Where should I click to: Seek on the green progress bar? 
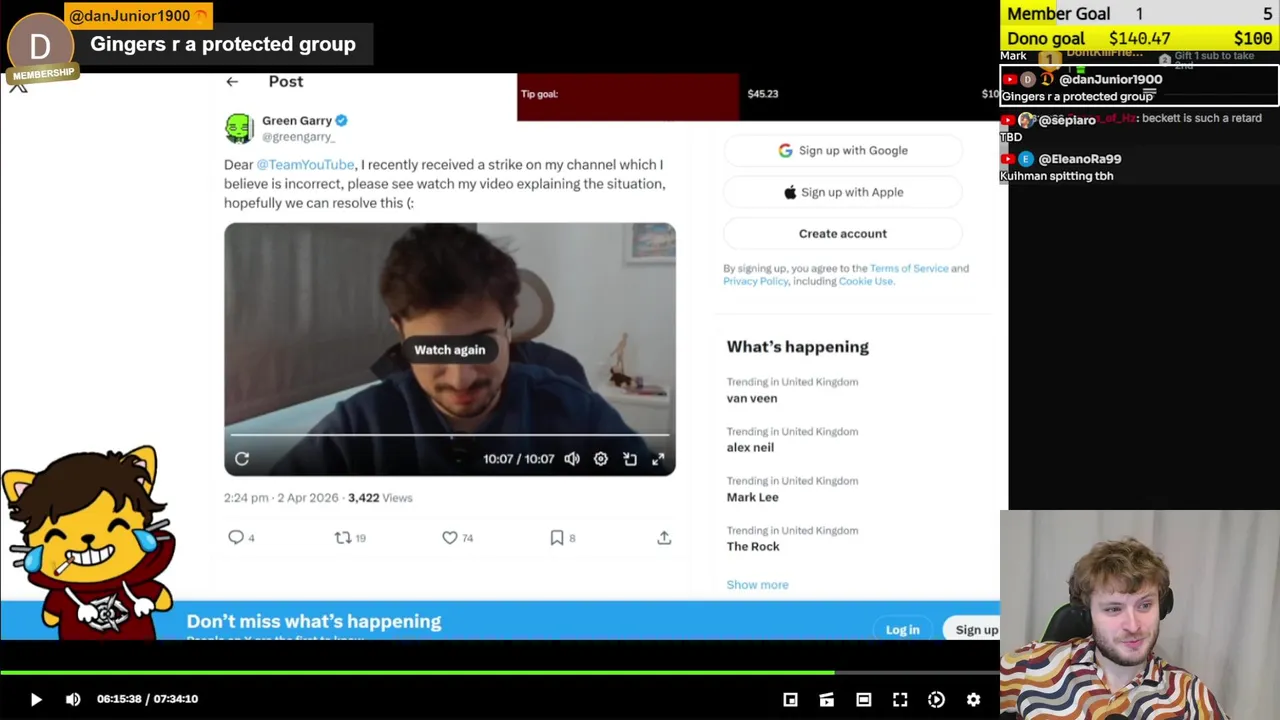(500, 673)
